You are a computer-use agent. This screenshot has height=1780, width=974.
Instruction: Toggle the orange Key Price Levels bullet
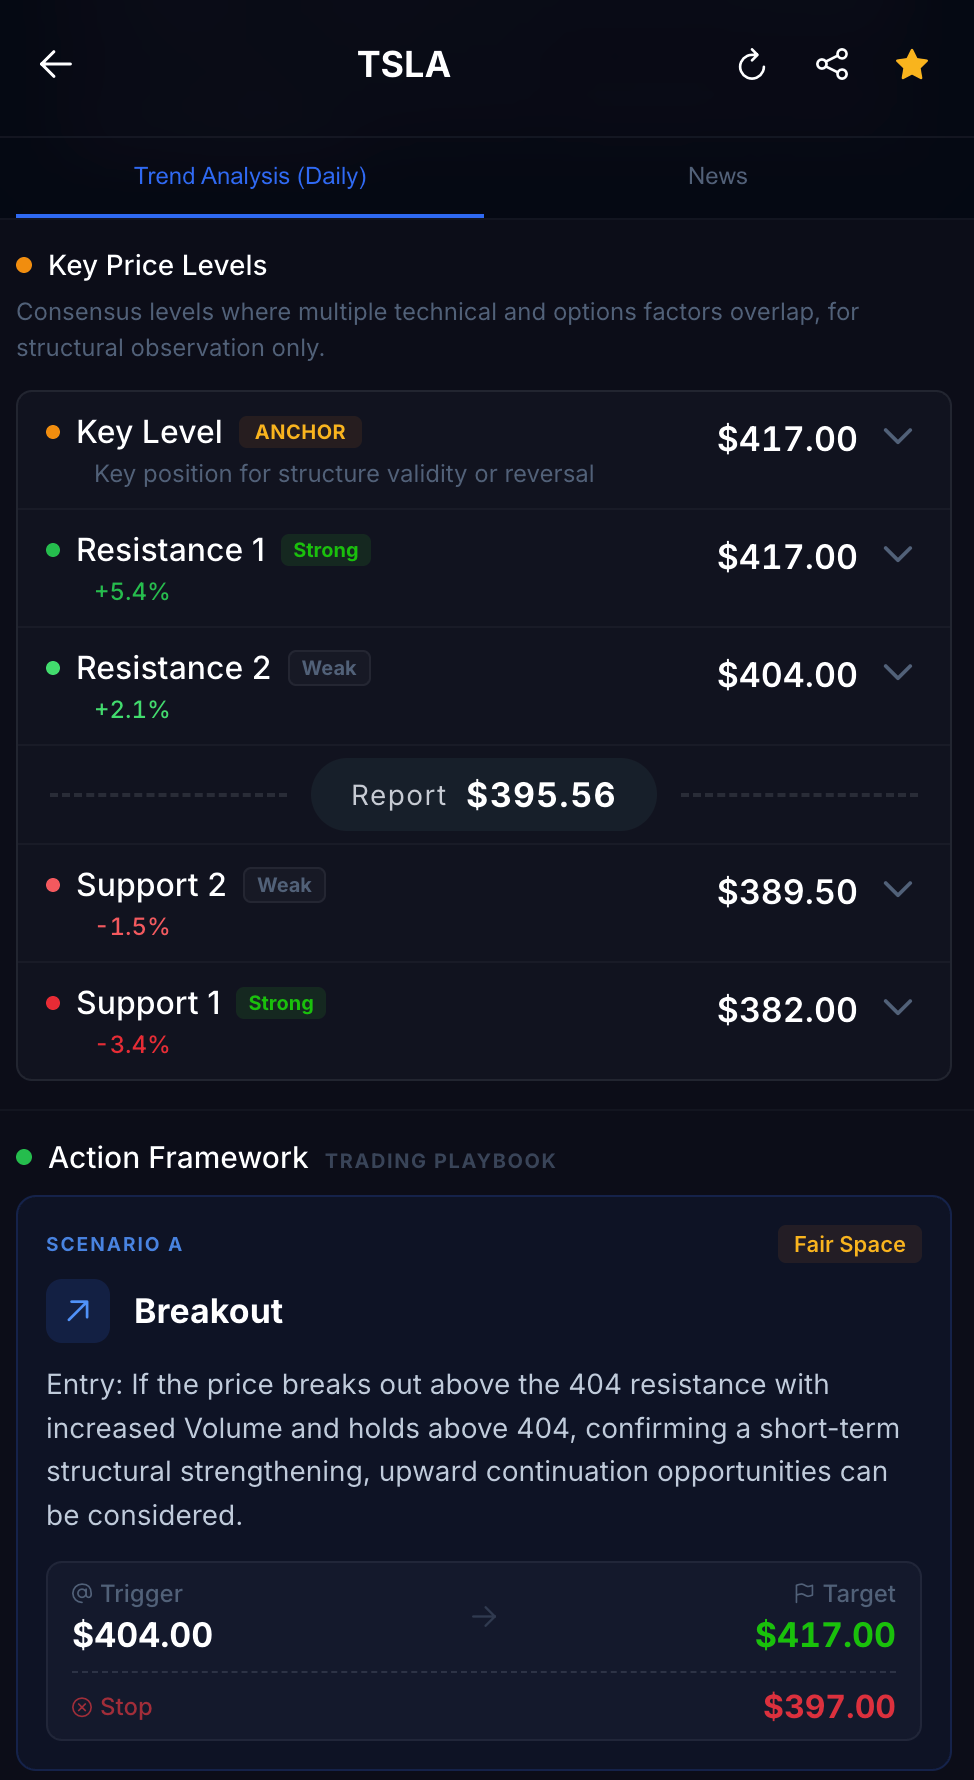(x=25, y=264)
